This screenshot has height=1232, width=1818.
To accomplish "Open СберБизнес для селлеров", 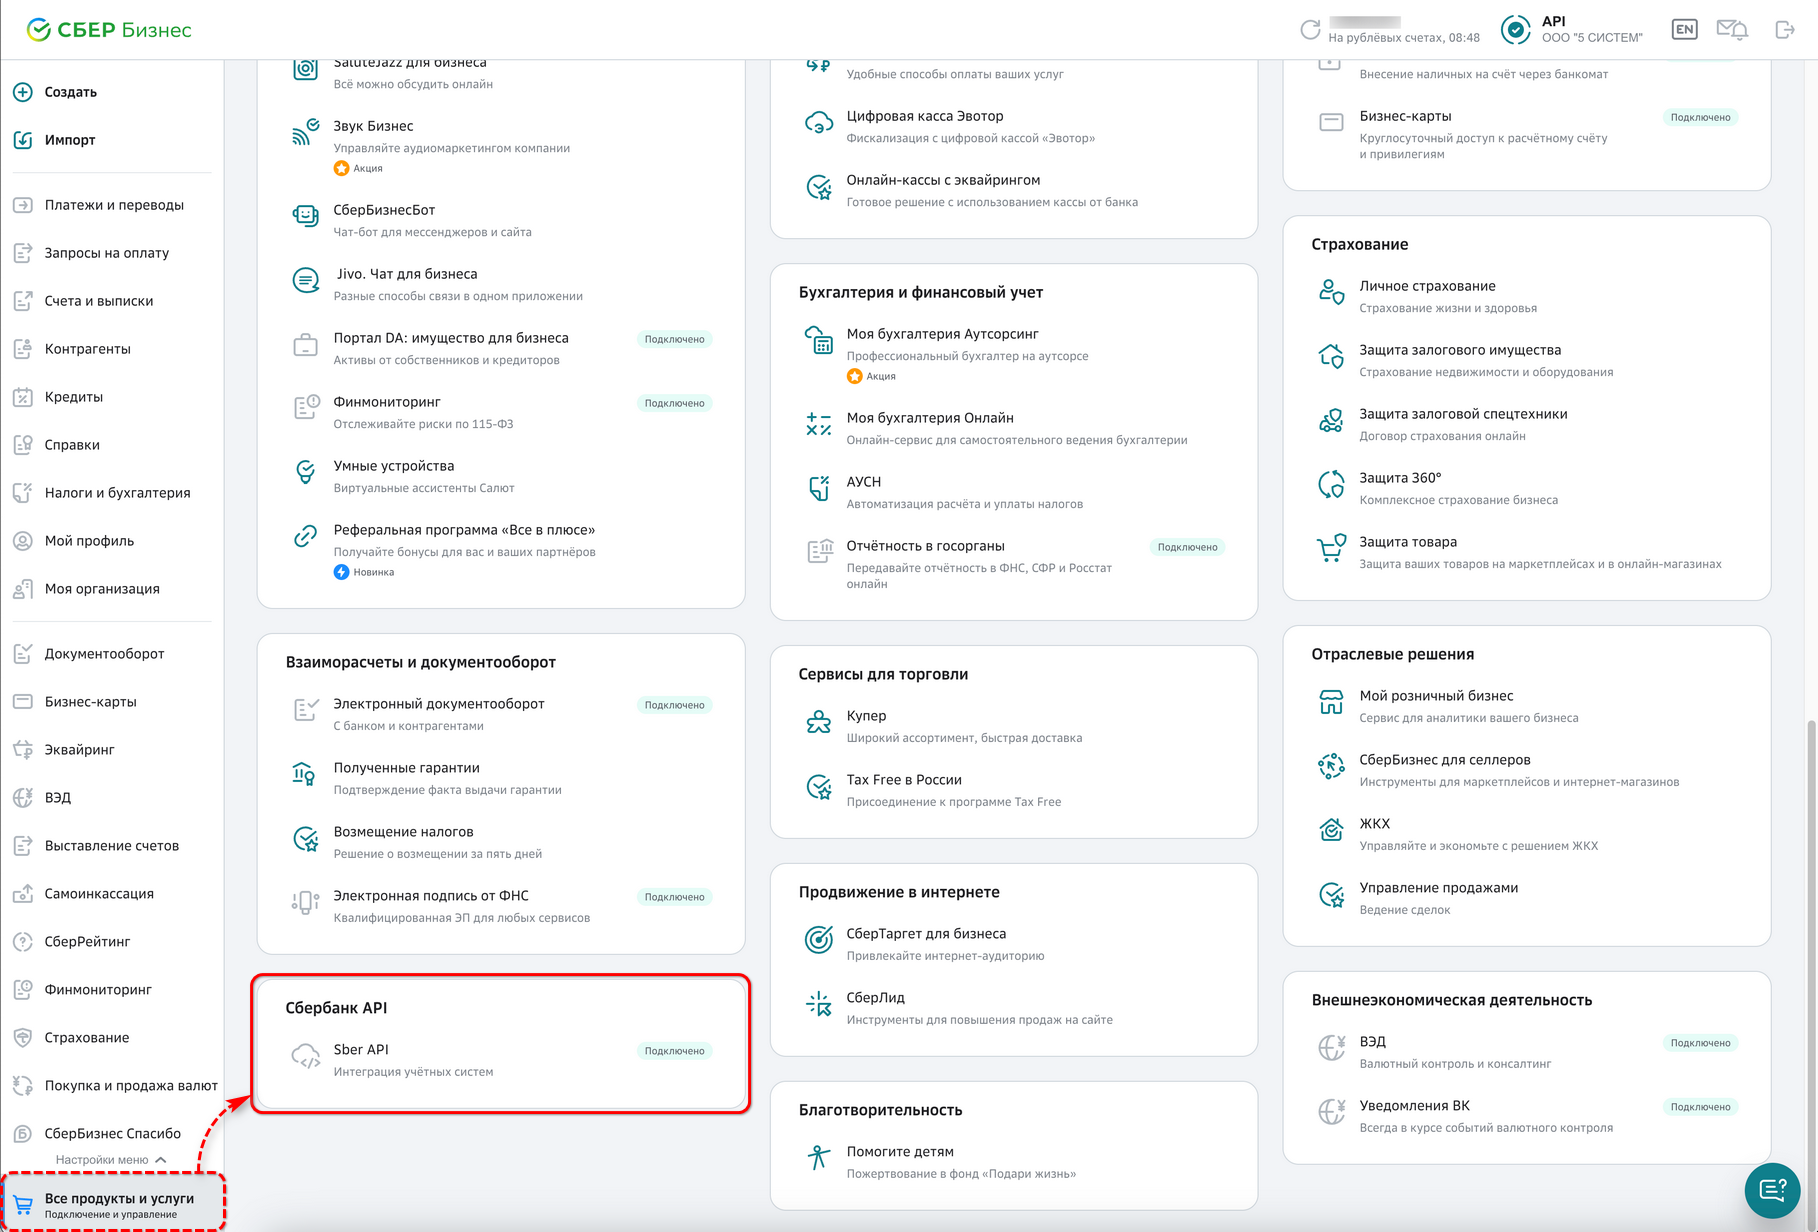I will (x=1527, y=770).
